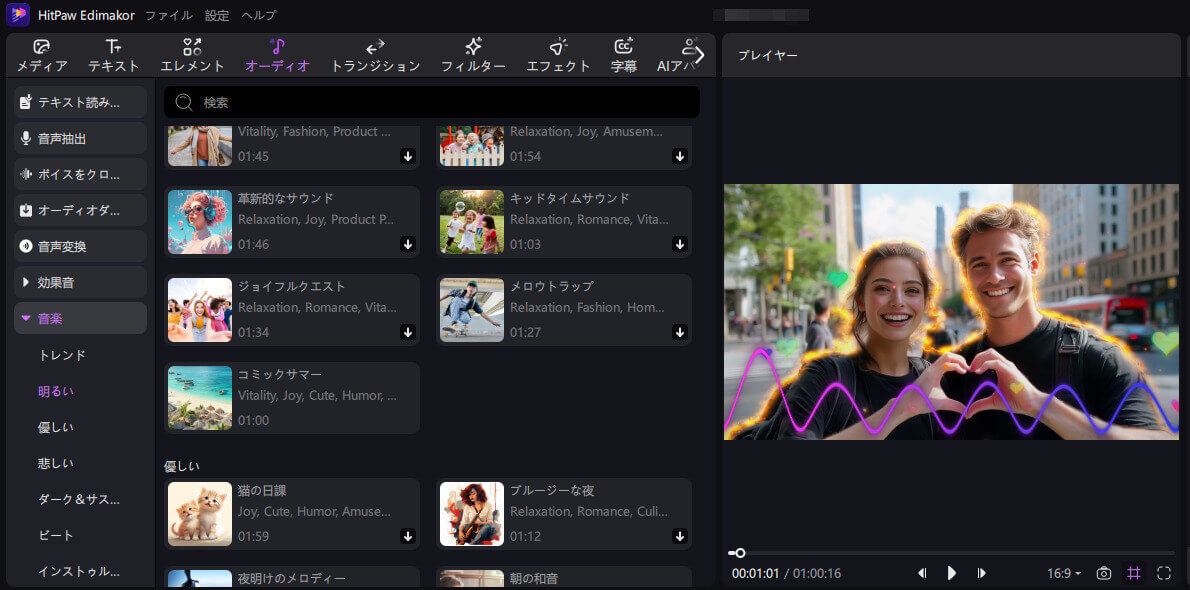Viewport: 1190px width, 590px height.
Task: Click the HitPaw Edimakor logo icon
Action: coord(17,14)
